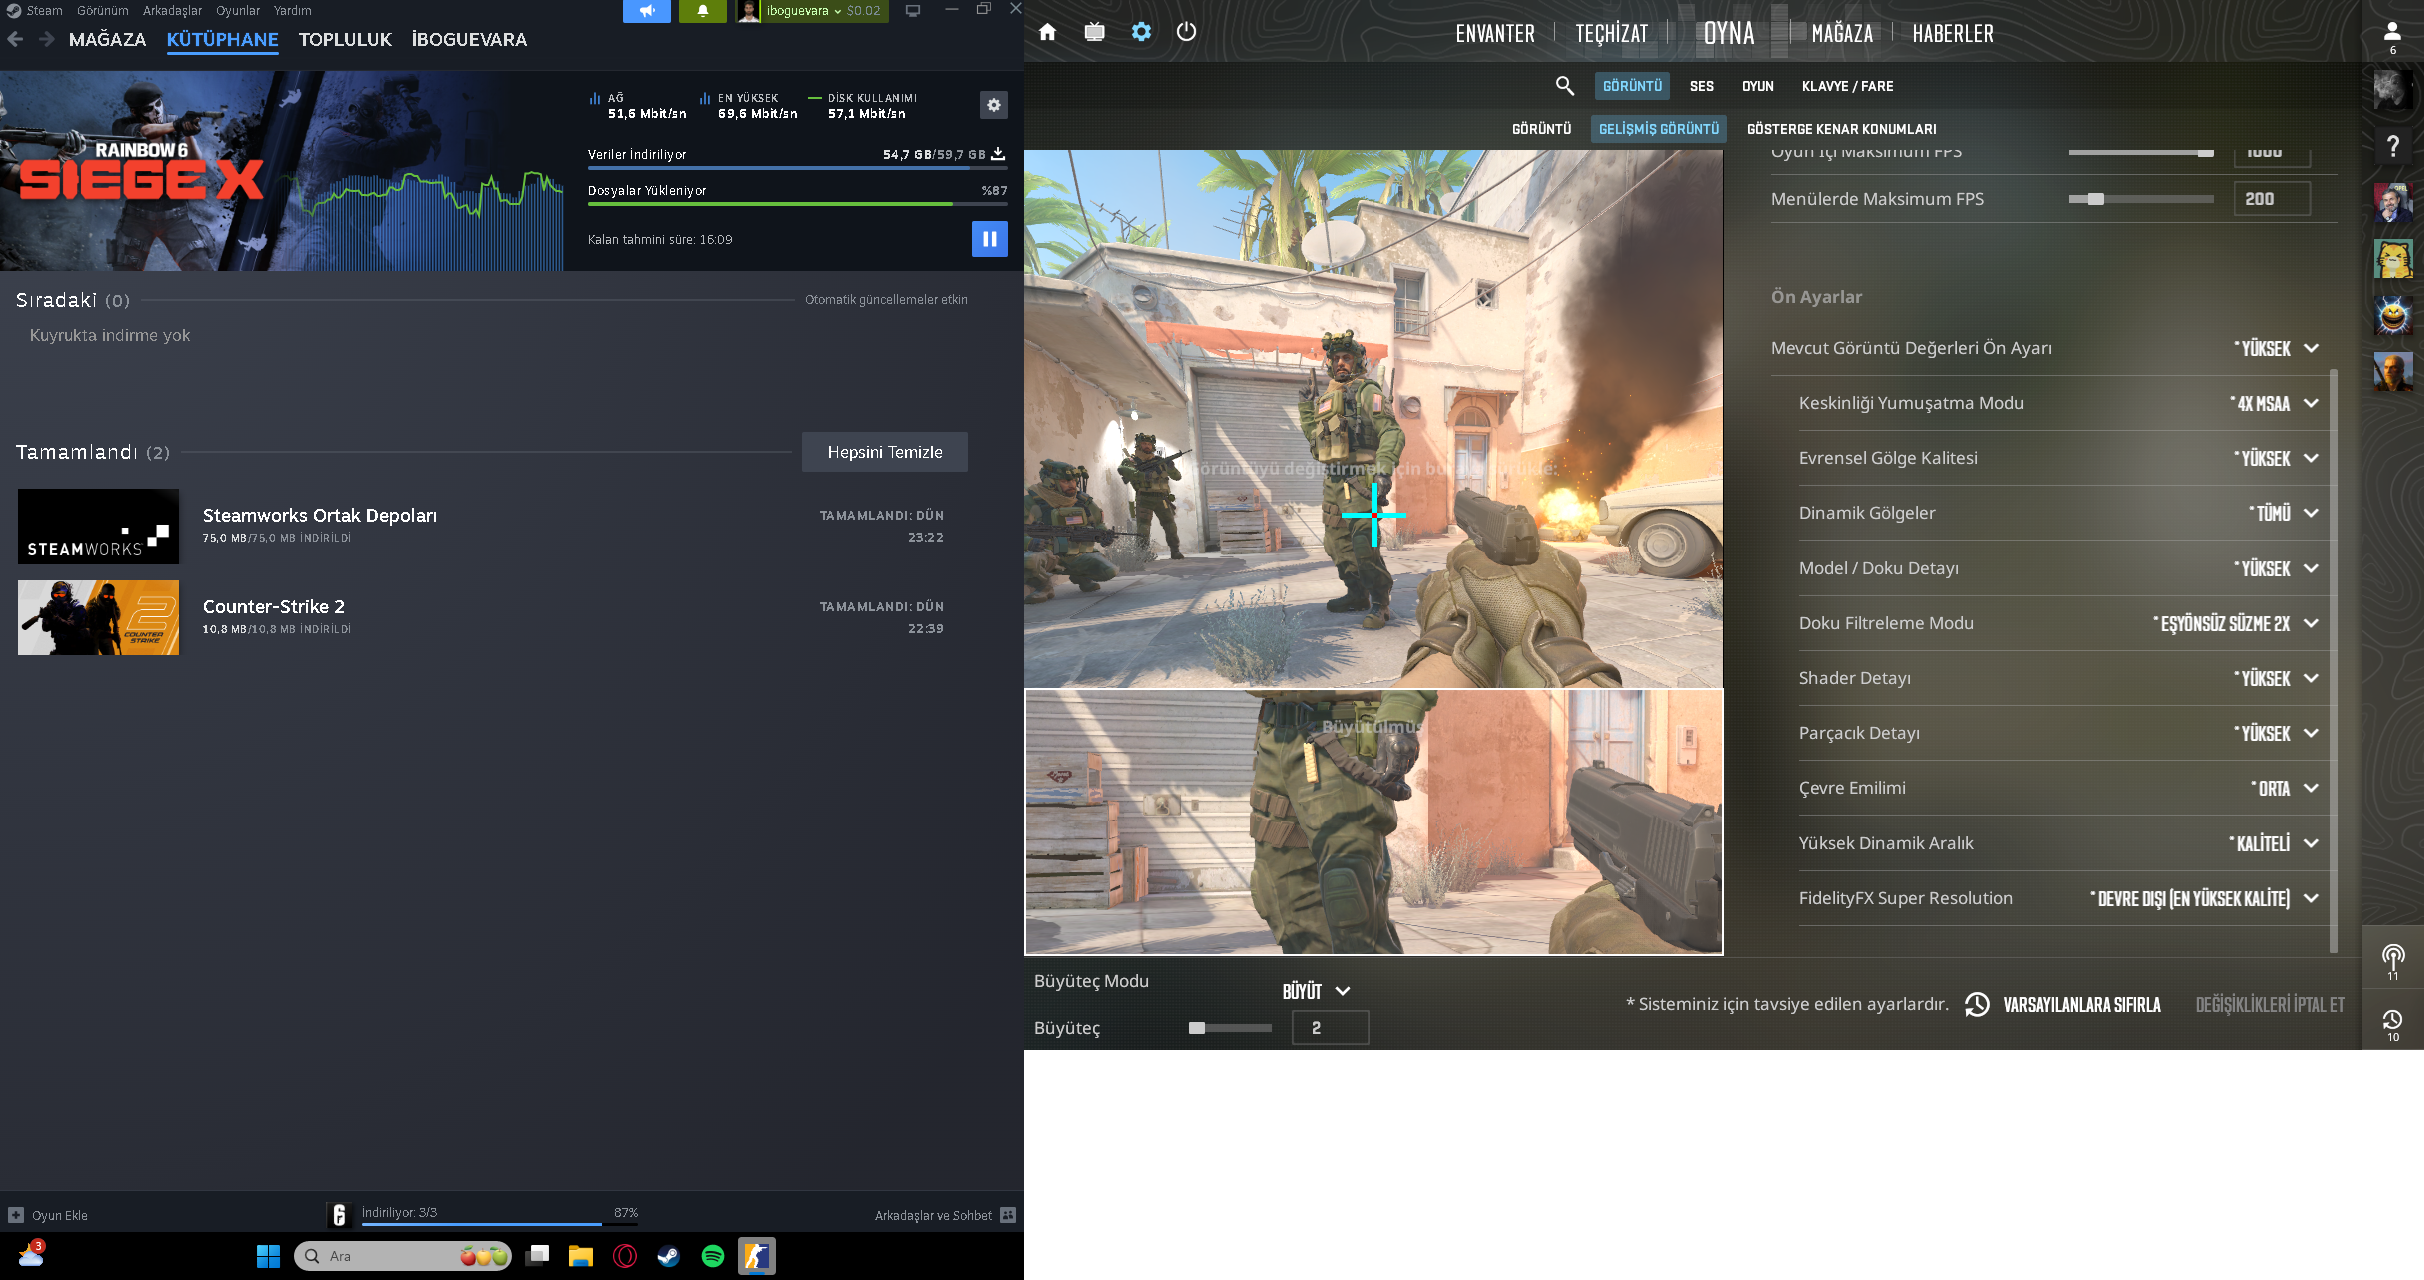Click Windows taskbar search box

pos(403,1256)
